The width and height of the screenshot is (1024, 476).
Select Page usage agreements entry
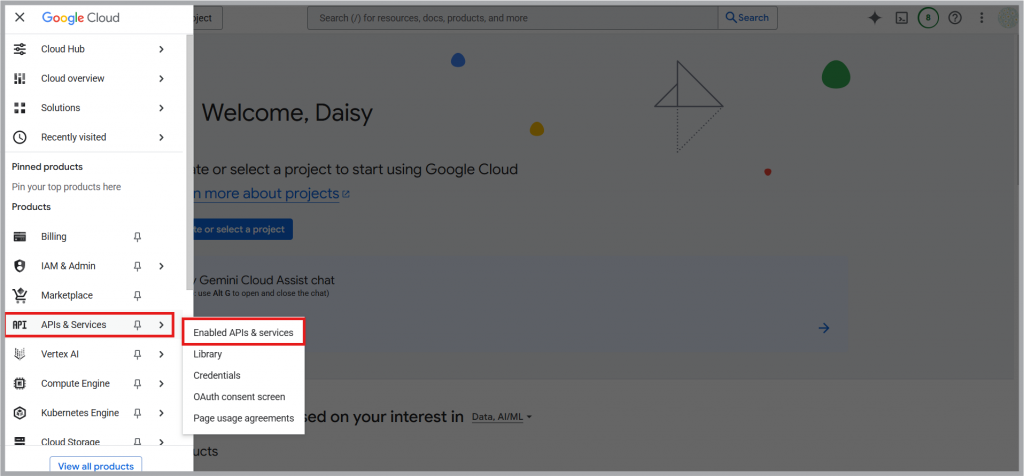click(244, 418)
